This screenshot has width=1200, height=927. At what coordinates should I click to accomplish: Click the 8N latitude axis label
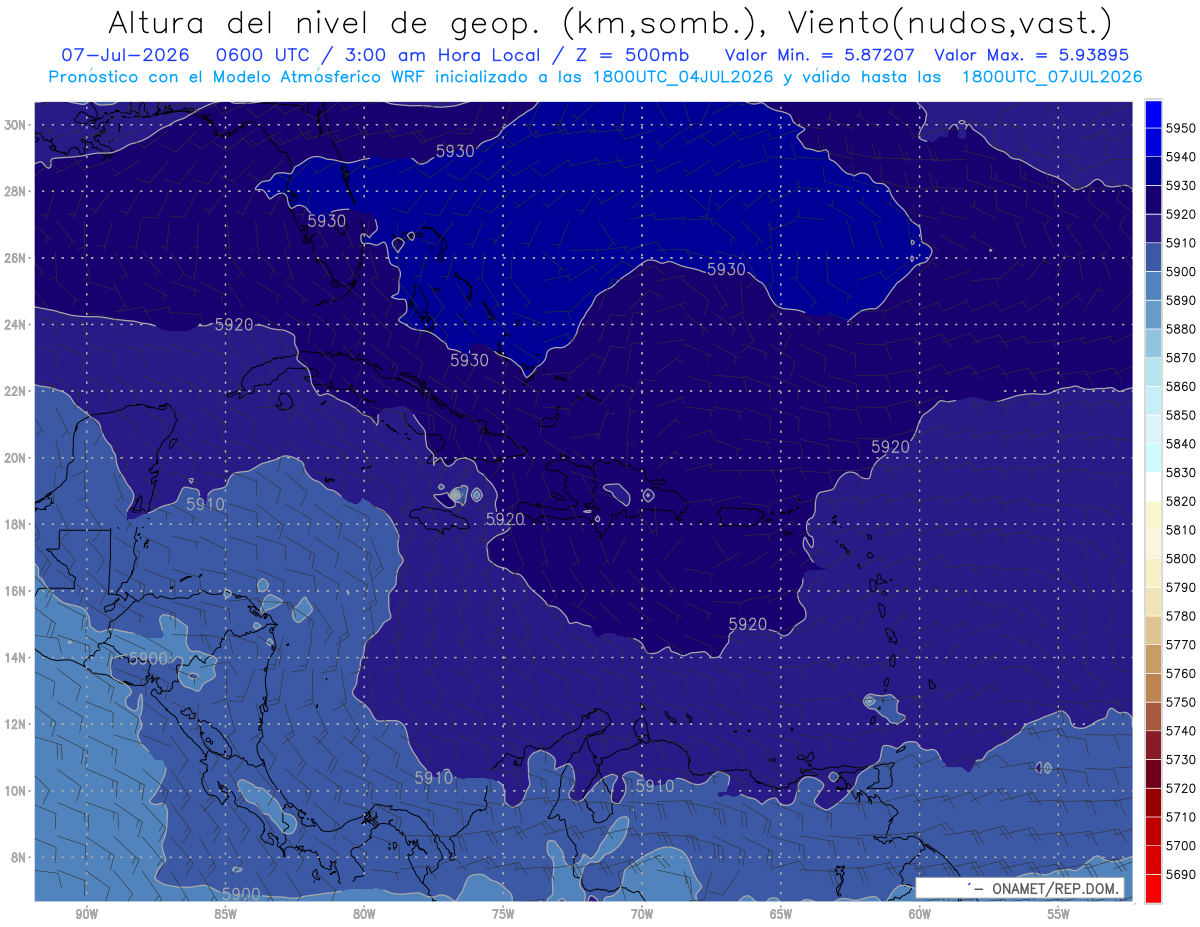pyautogui.click(x=19, y=857)
